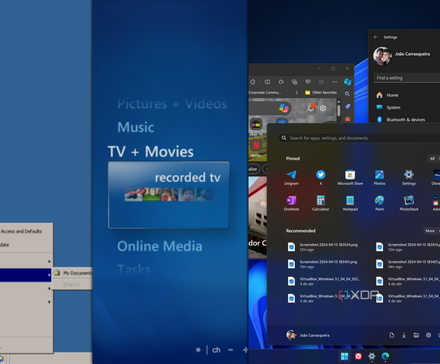The image size is (440, 364).
Task: Expand the highlighted blue classic menu row
Action: tap(26, 275)
